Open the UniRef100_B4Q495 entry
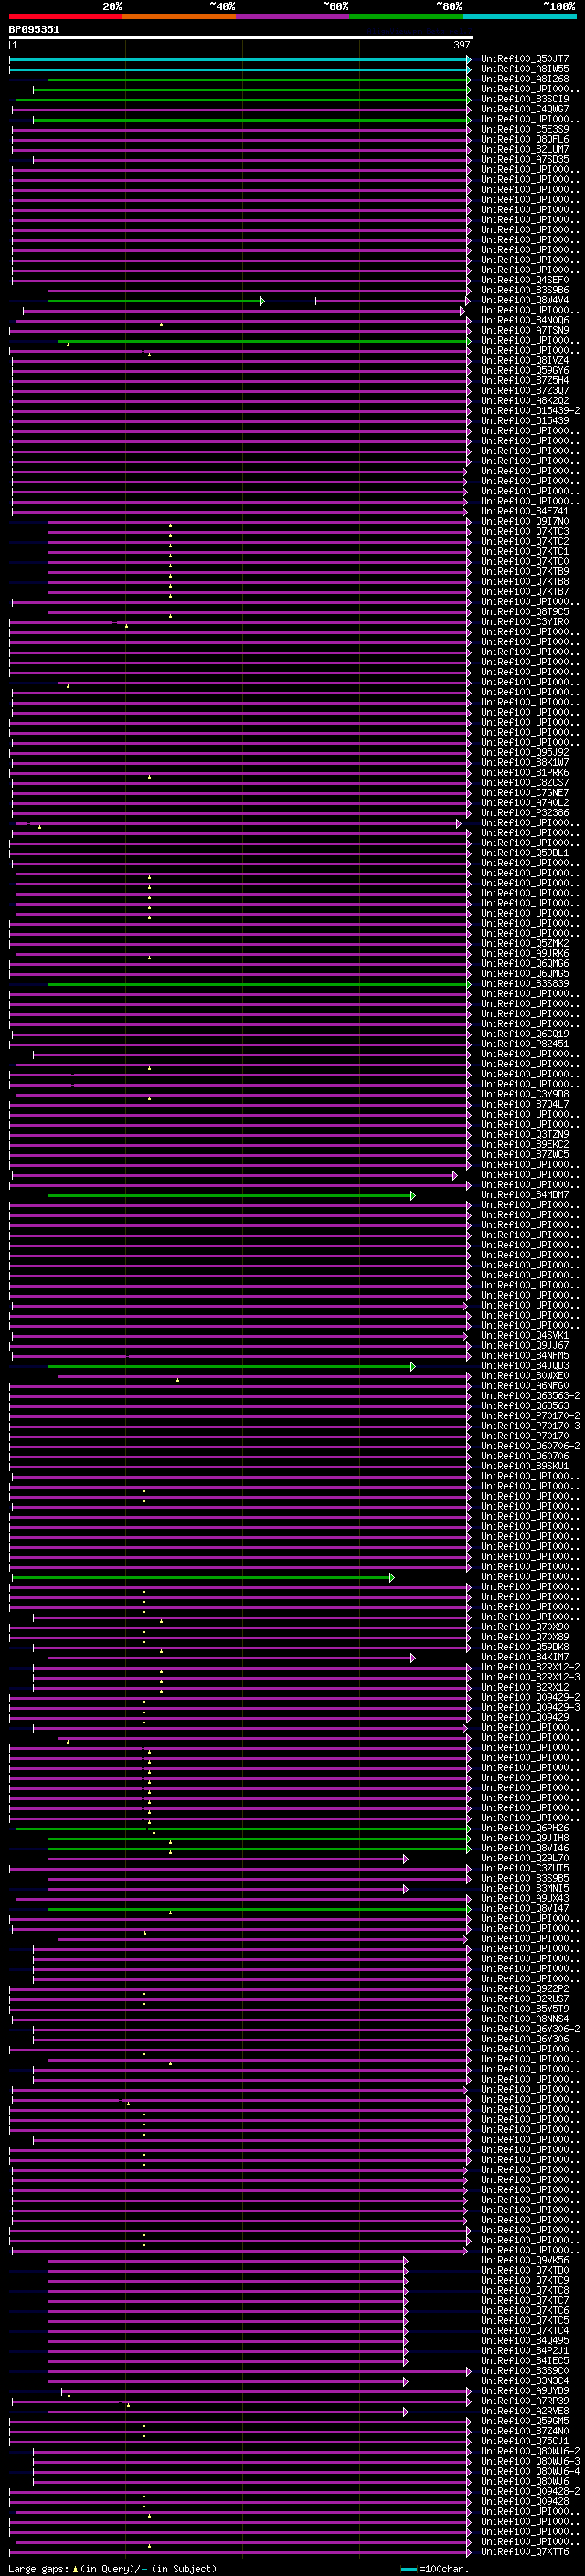The height and width of the screenshot is (2576, 585). point(525,2340)
